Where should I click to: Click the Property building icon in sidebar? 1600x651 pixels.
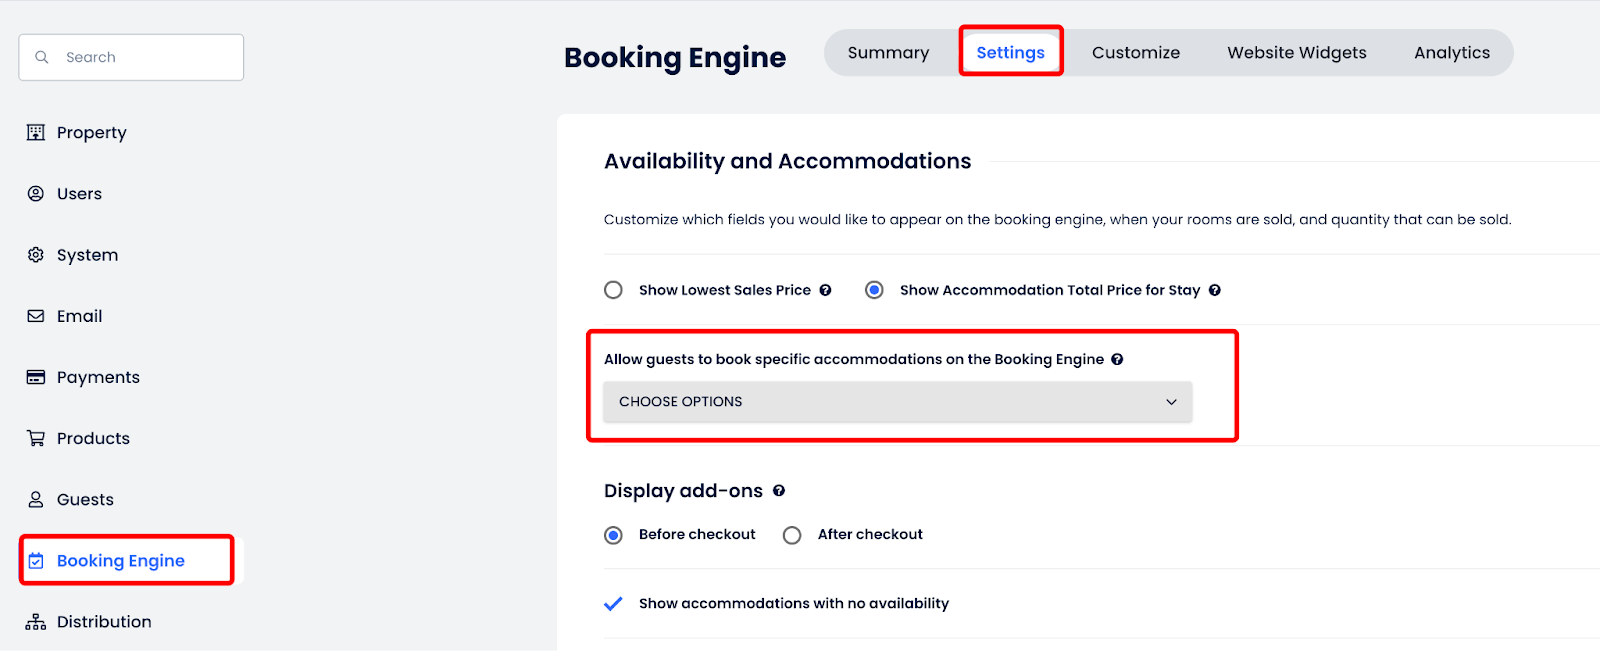point(36,132)
